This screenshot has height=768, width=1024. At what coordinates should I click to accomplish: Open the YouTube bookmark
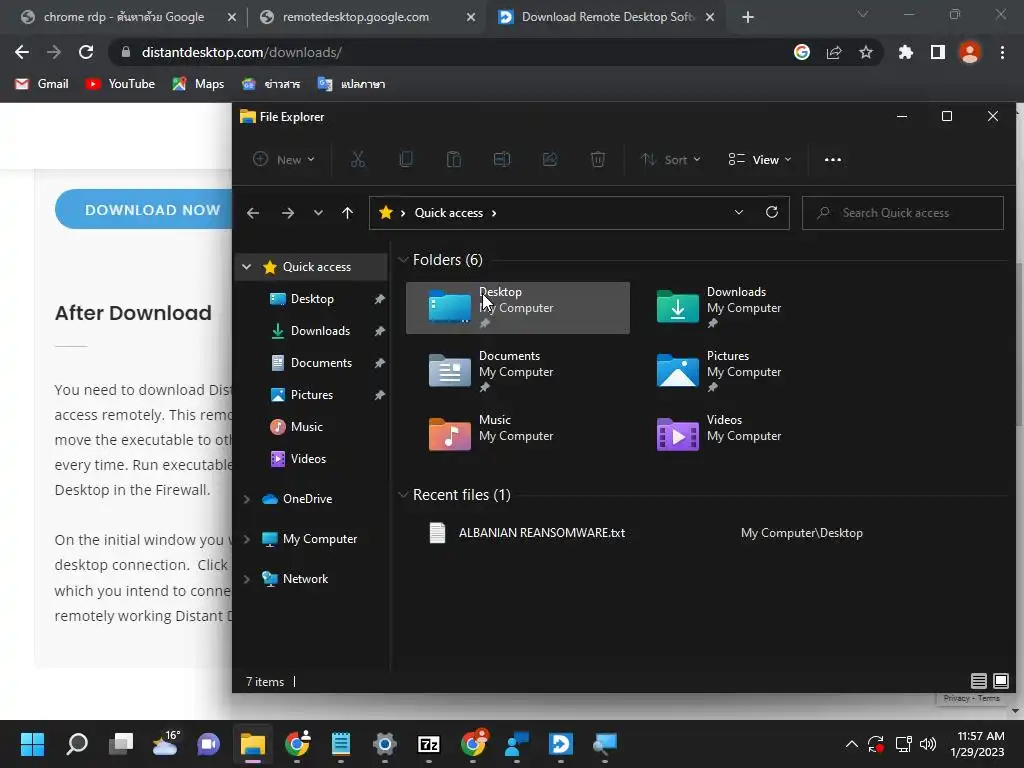120,84
